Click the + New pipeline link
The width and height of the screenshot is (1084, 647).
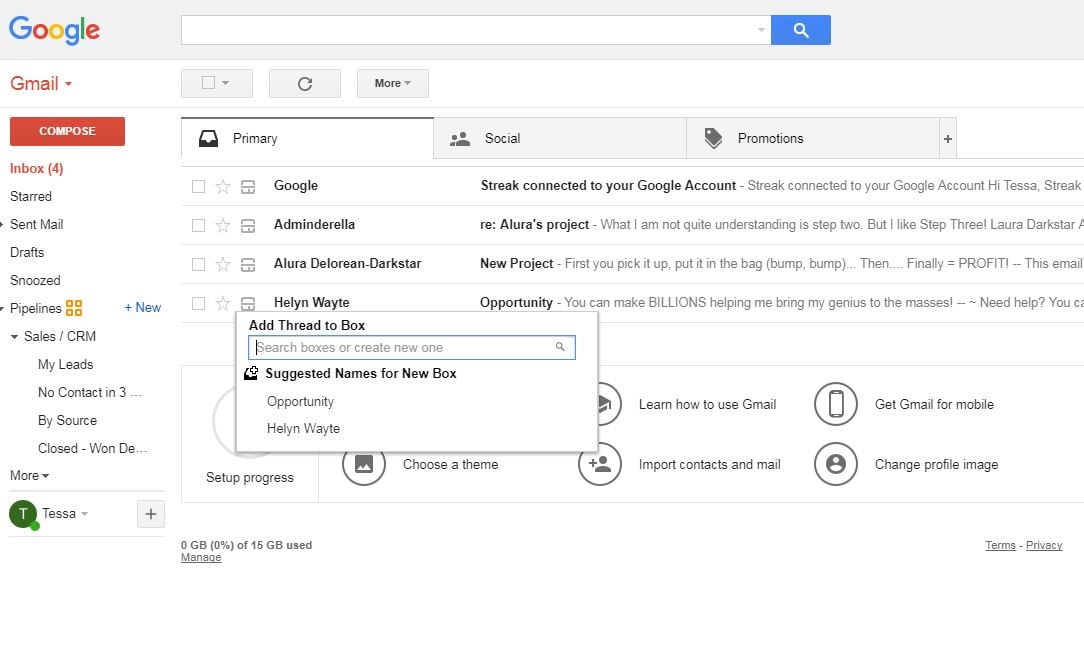pos(142,308)
